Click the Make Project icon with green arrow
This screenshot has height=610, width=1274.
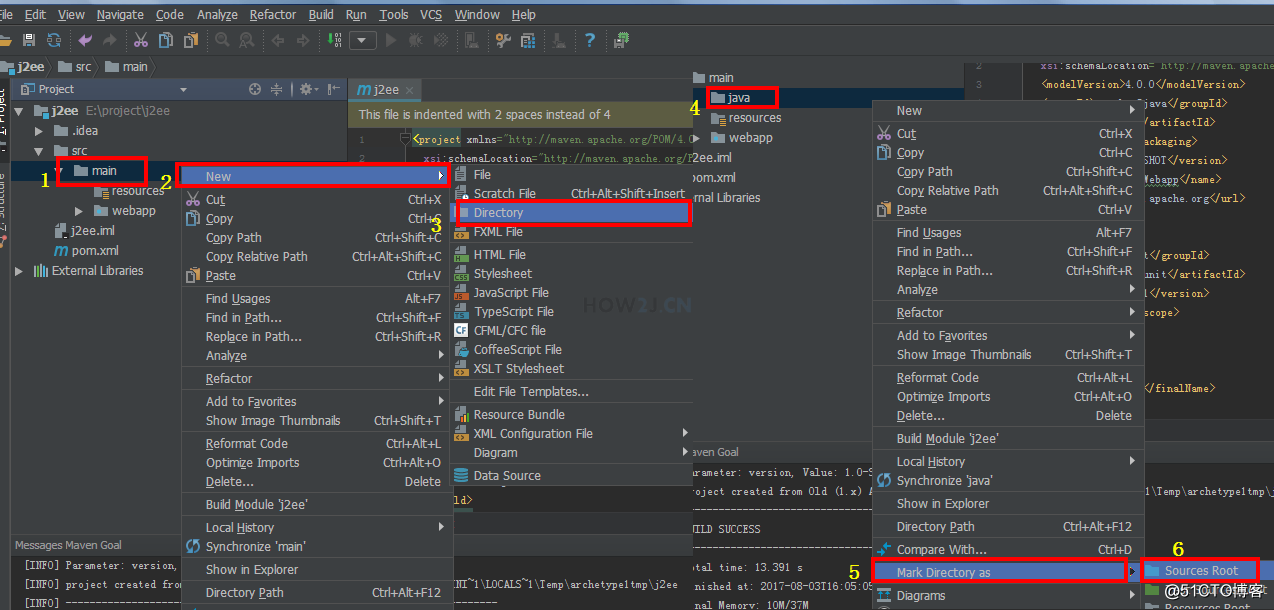pyautogui.click(x=335, y=40)
